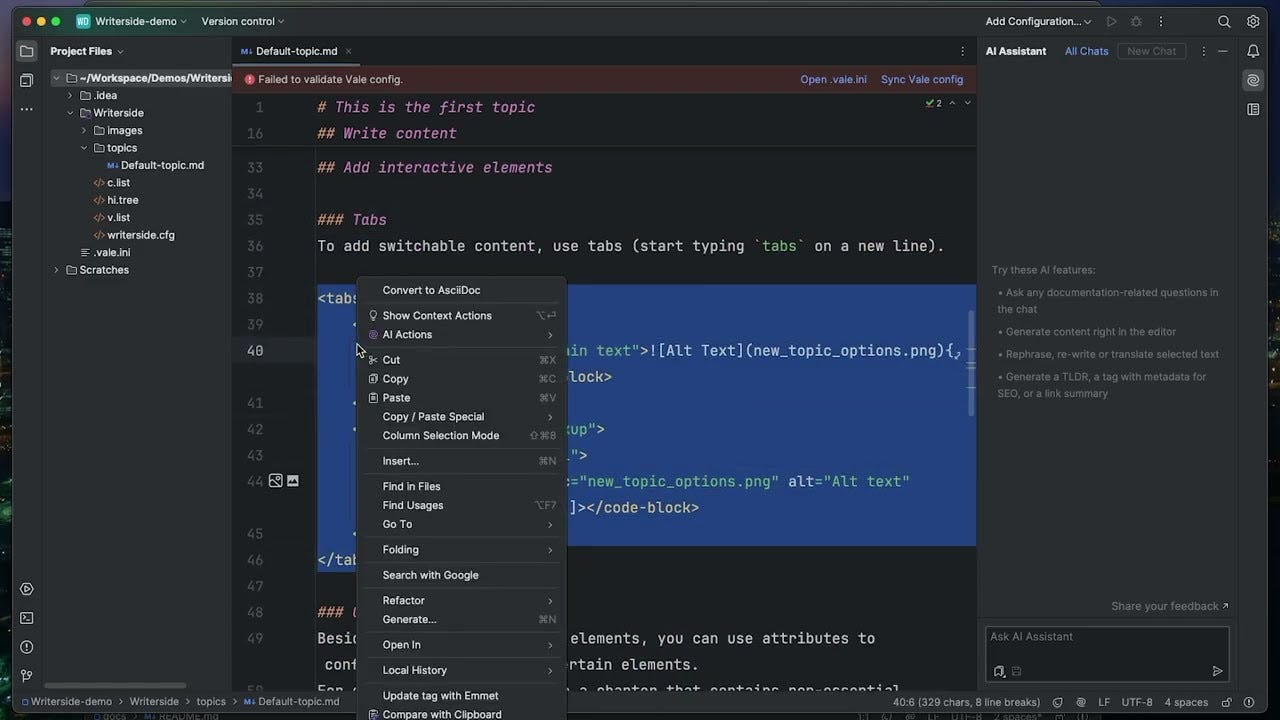Viewport: 1280px width, 720px height.
Task: Click the Run play icon in toolbar
Action: 1111,21
